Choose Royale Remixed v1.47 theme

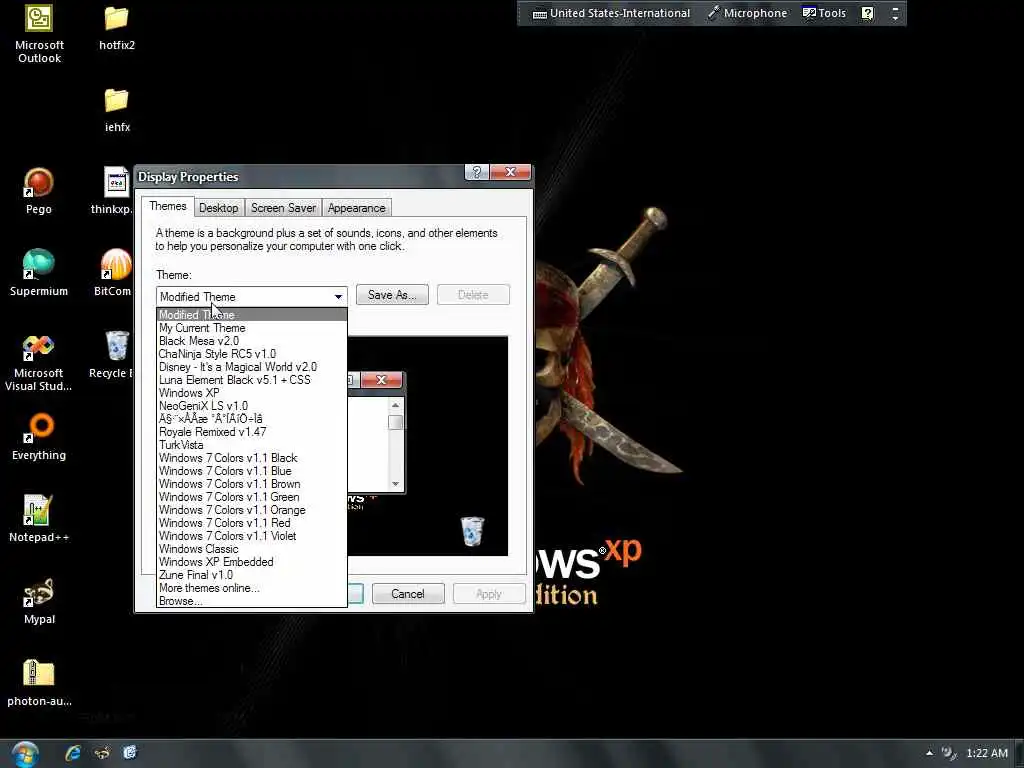252,432
